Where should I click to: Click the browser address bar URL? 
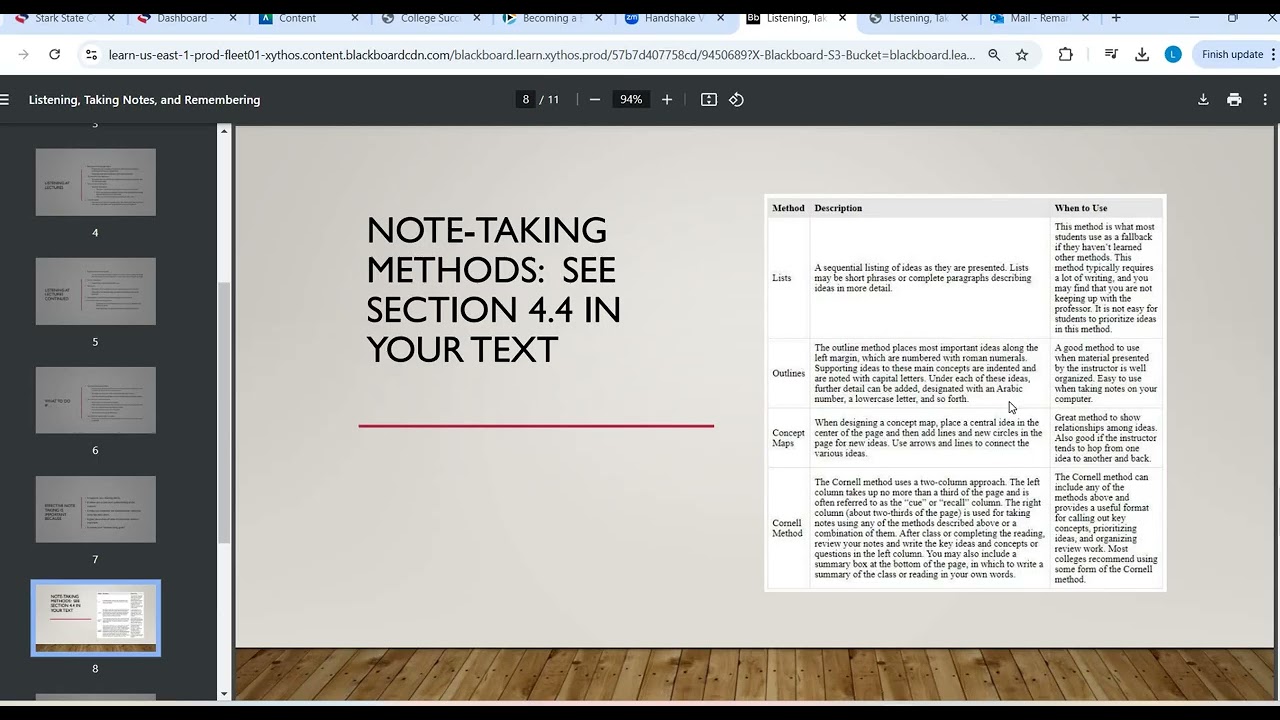541,55
